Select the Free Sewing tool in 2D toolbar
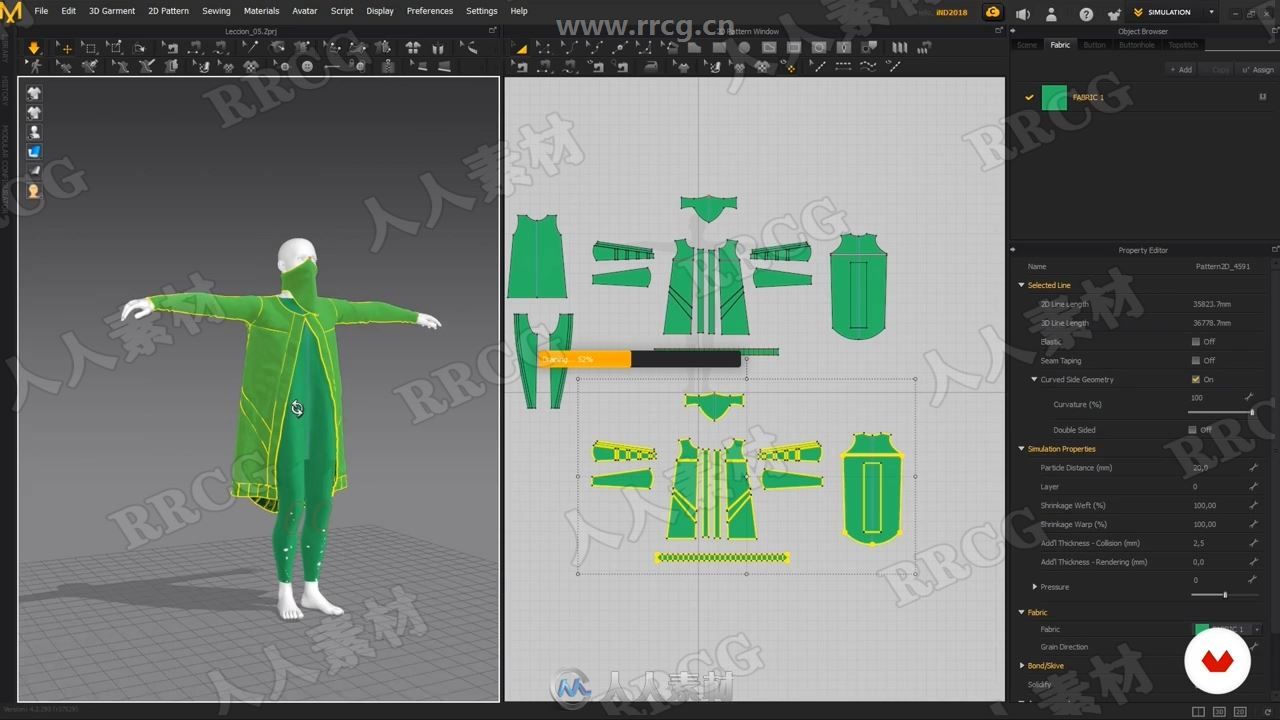The image size is (1280, 720). pos(570,66)
